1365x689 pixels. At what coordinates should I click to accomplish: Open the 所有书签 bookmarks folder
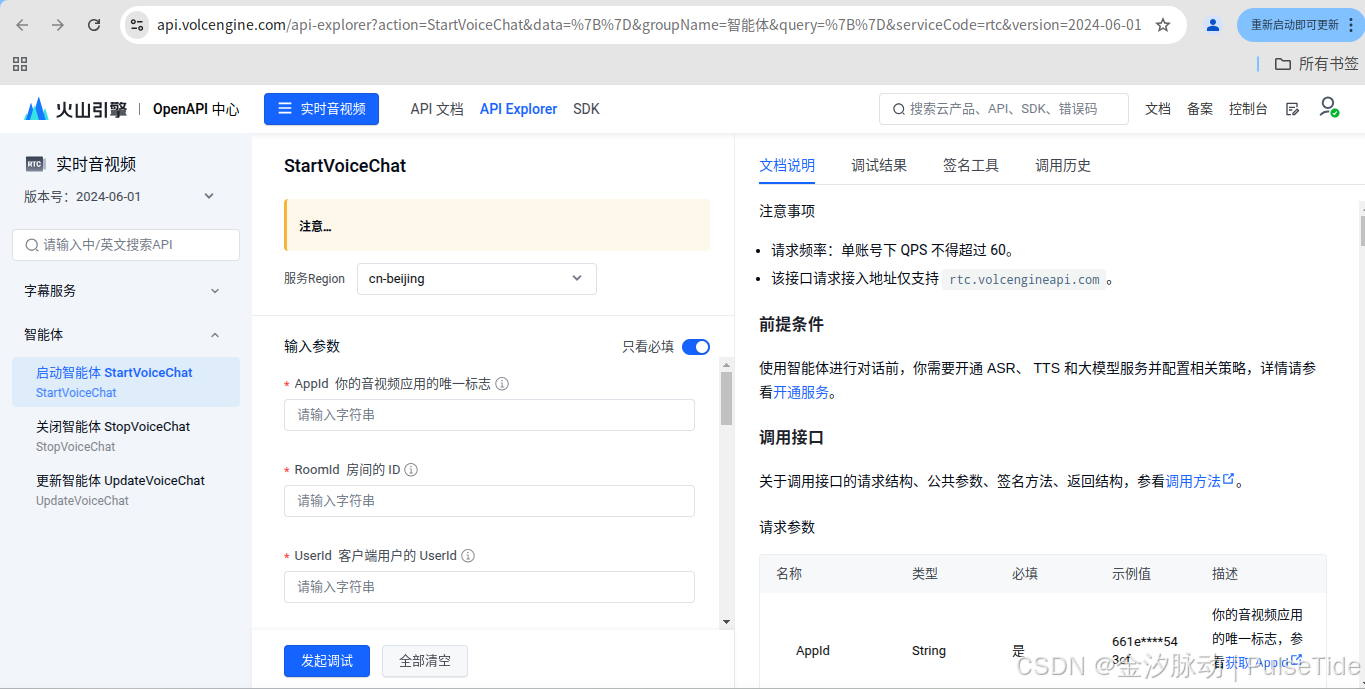1316,64
